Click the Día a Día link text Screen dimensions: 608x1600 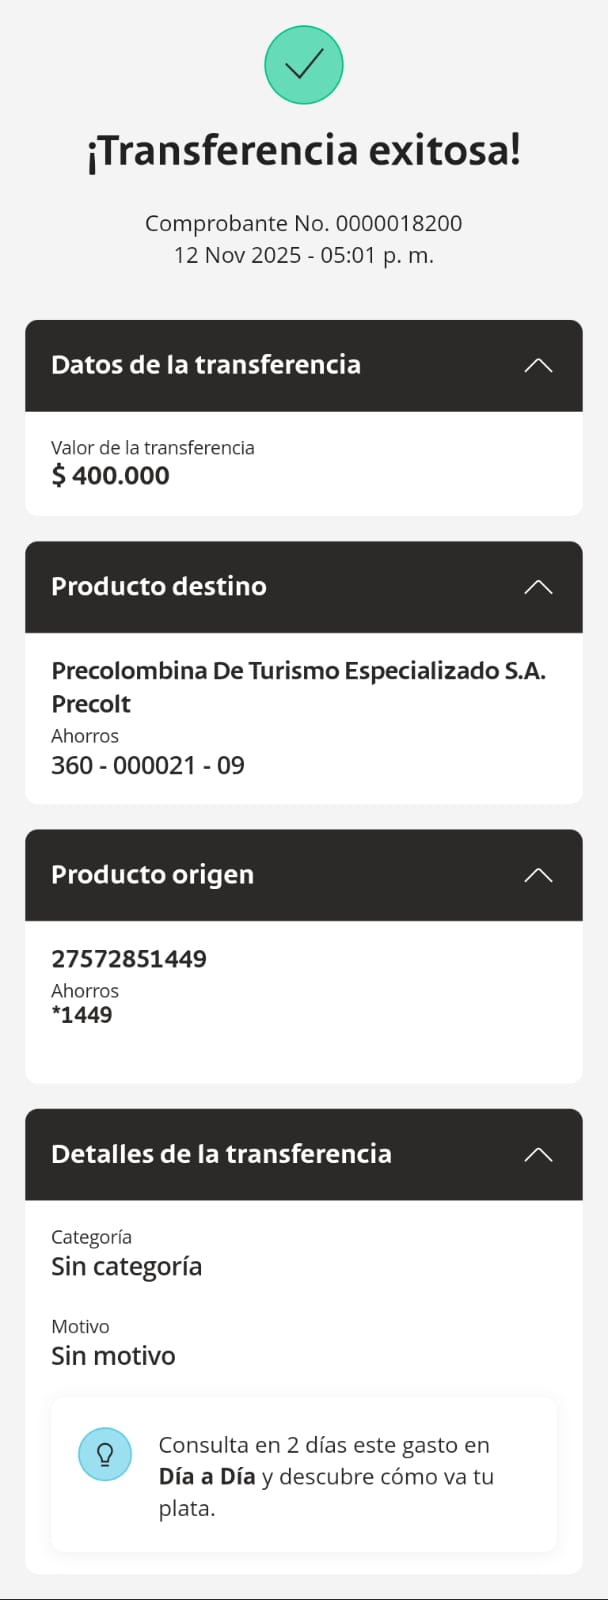click(x=207, y=1477)
